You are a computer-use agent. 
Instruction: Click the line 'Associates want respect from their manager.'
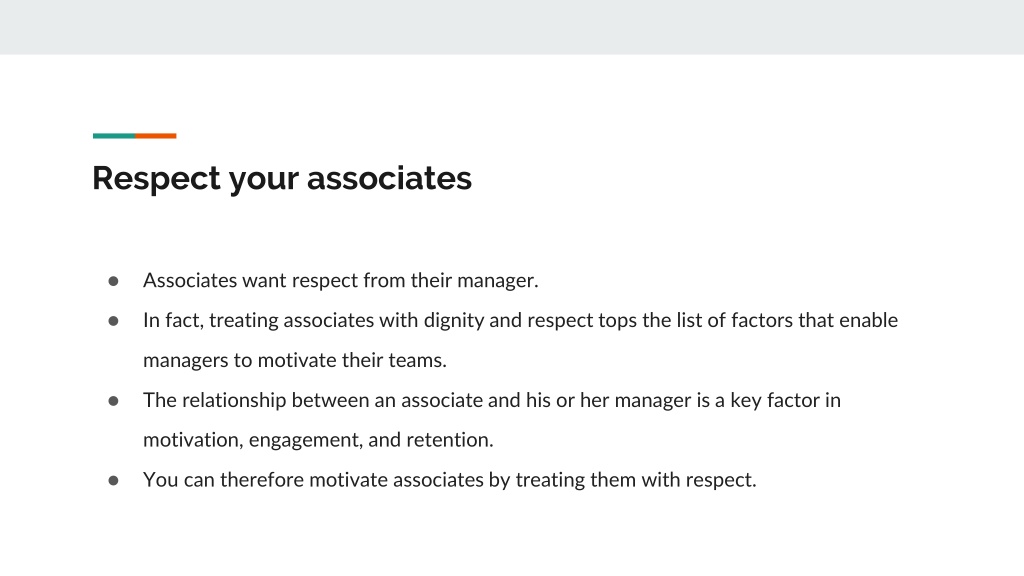(341, 281)
